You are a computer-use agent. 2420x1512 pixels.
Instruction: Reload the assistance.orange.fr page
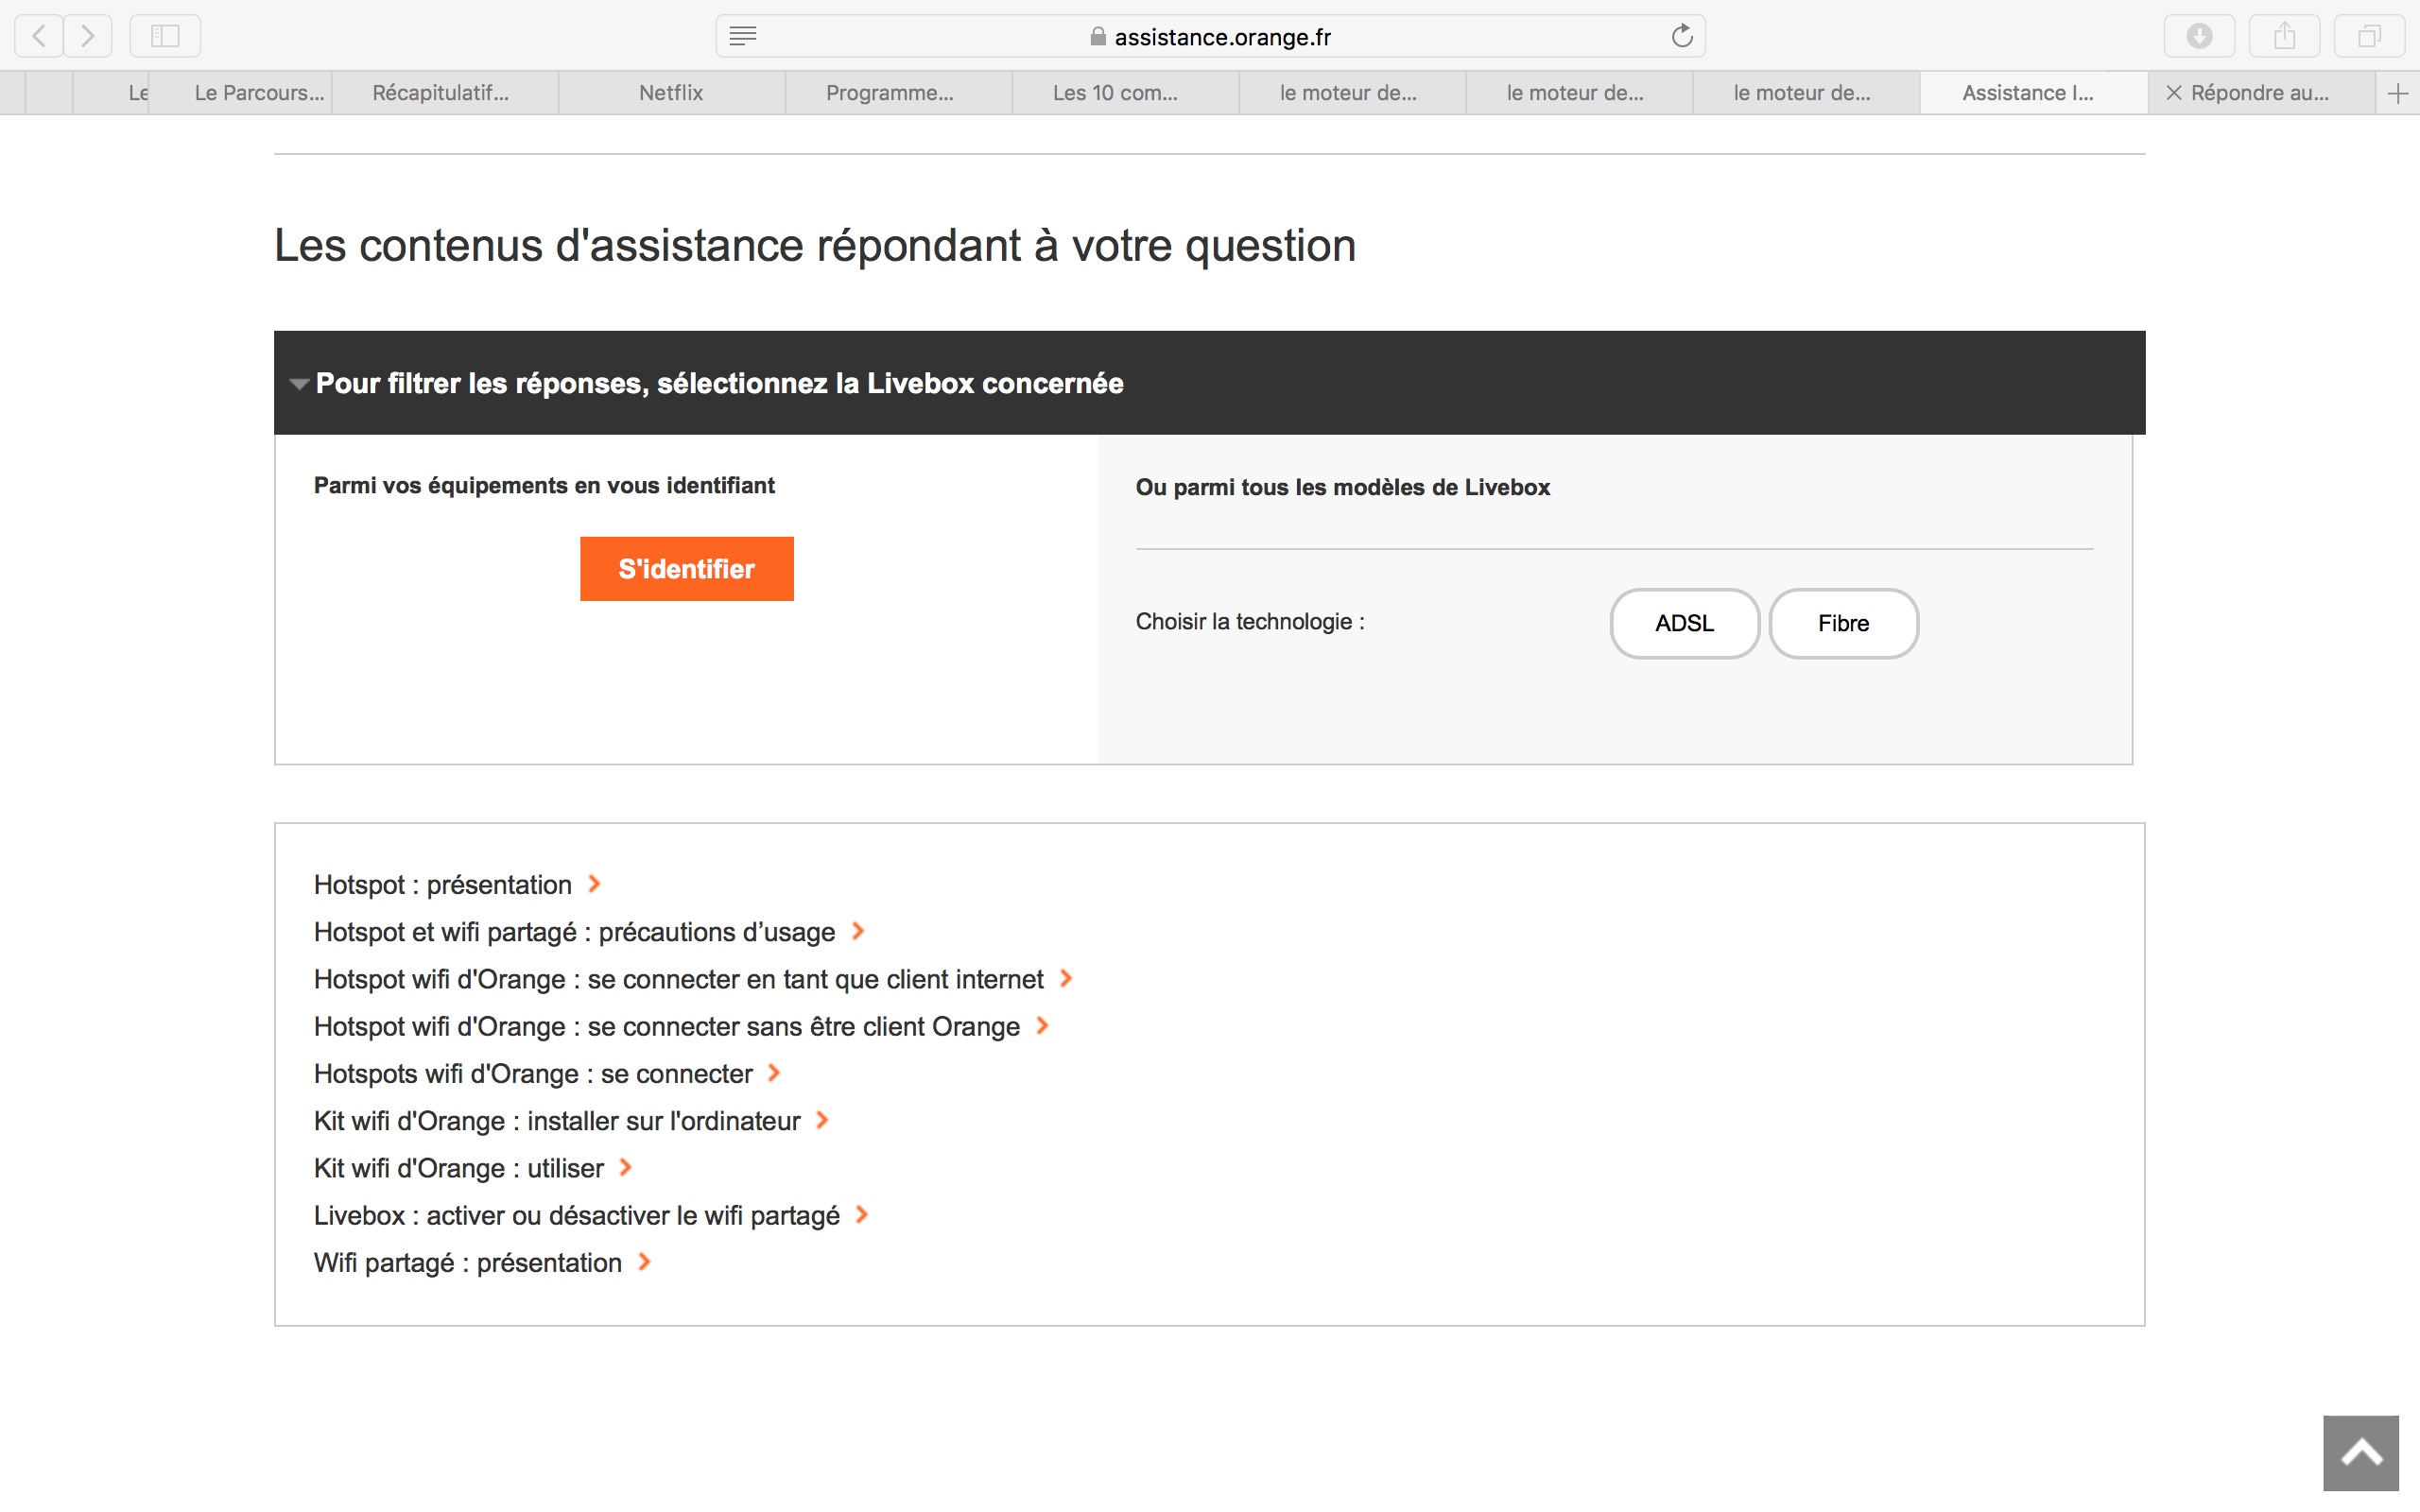click(x=1682, y=36)
